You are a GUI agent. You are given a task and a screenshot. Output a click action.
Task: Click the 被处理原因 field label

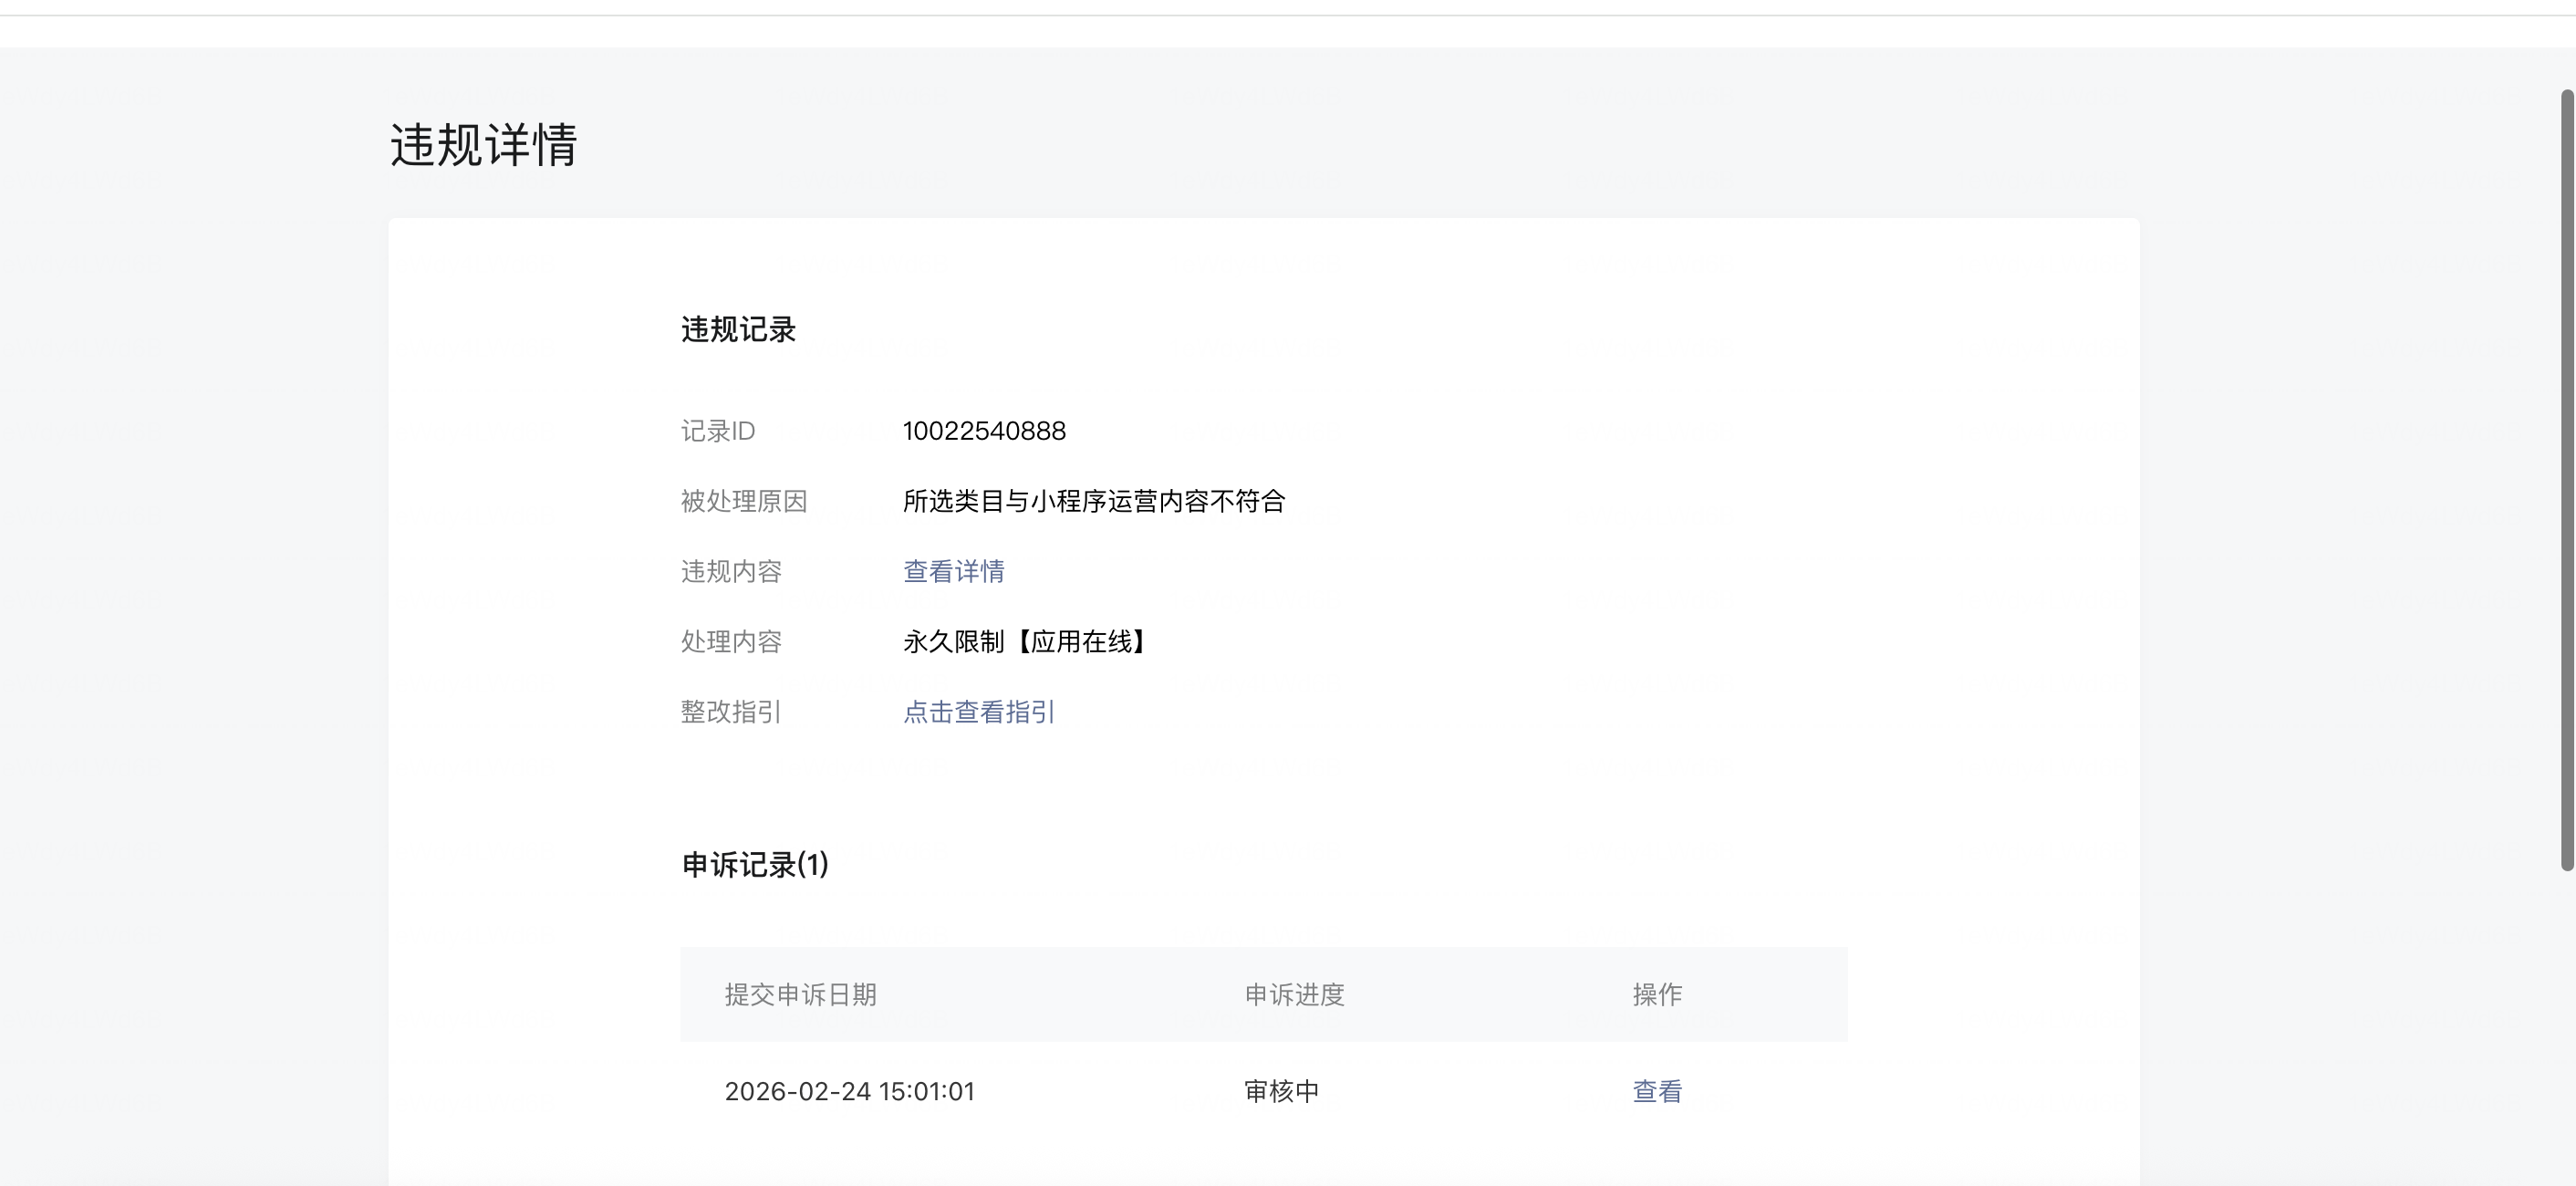[x=743, y=501]
